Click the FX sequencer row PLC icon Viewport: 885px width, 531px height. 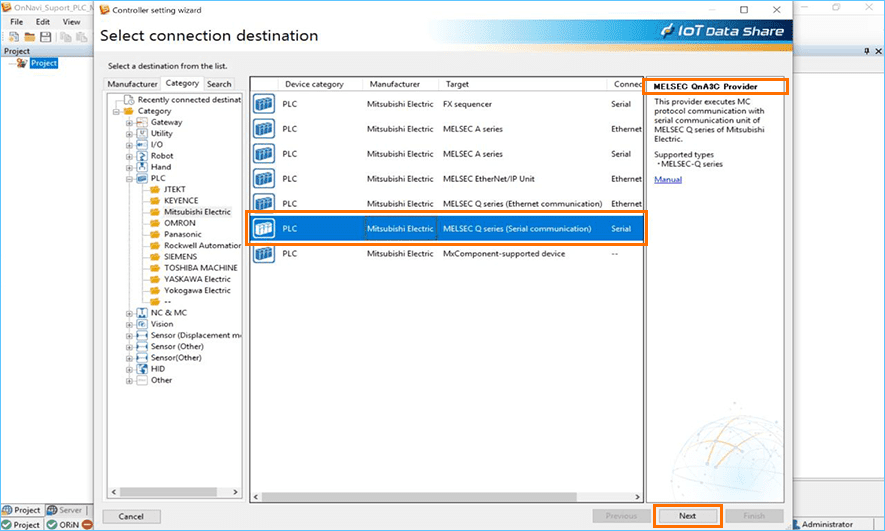point(264,104)
